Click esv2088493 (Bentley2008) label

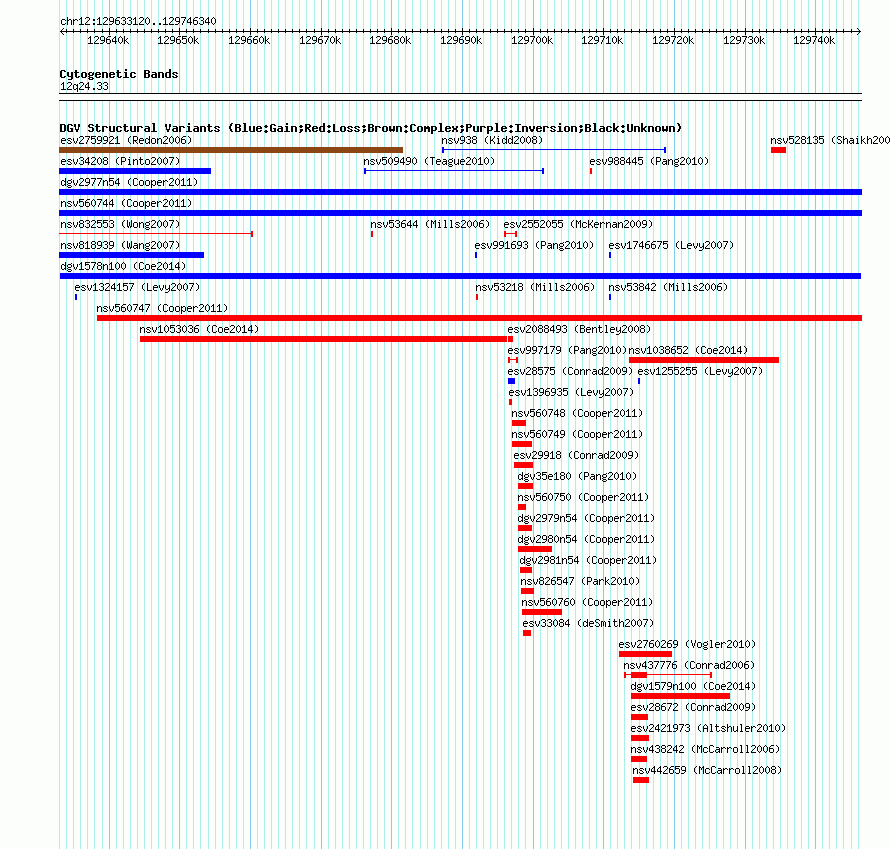[579, 329]
